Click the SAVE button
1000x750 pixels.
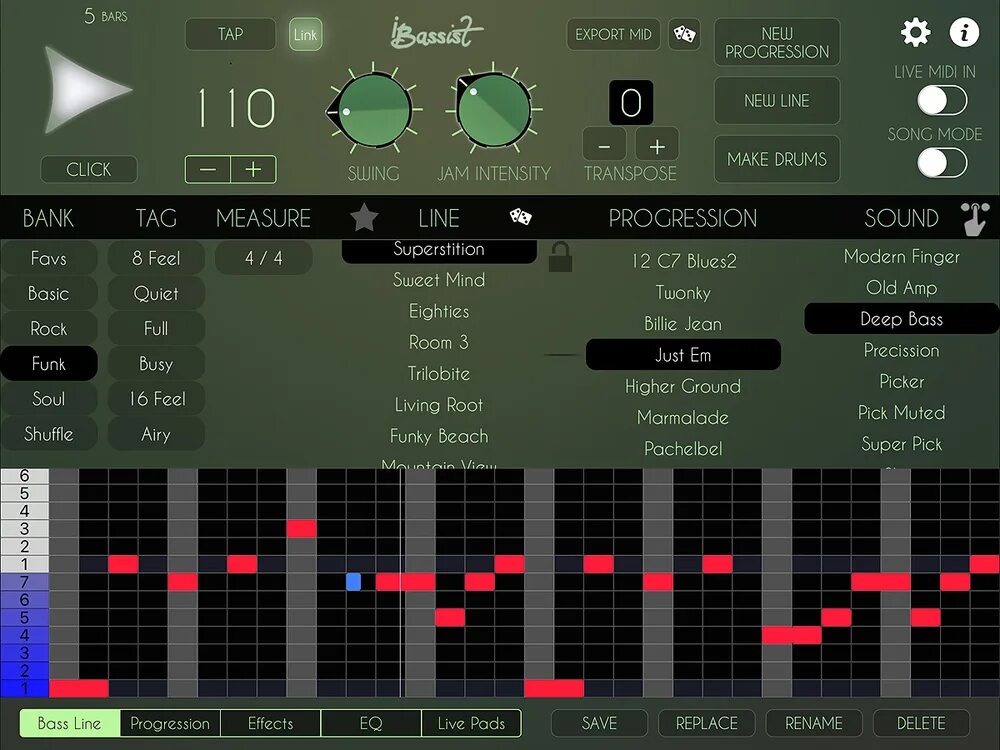click(x=599, y=723)
